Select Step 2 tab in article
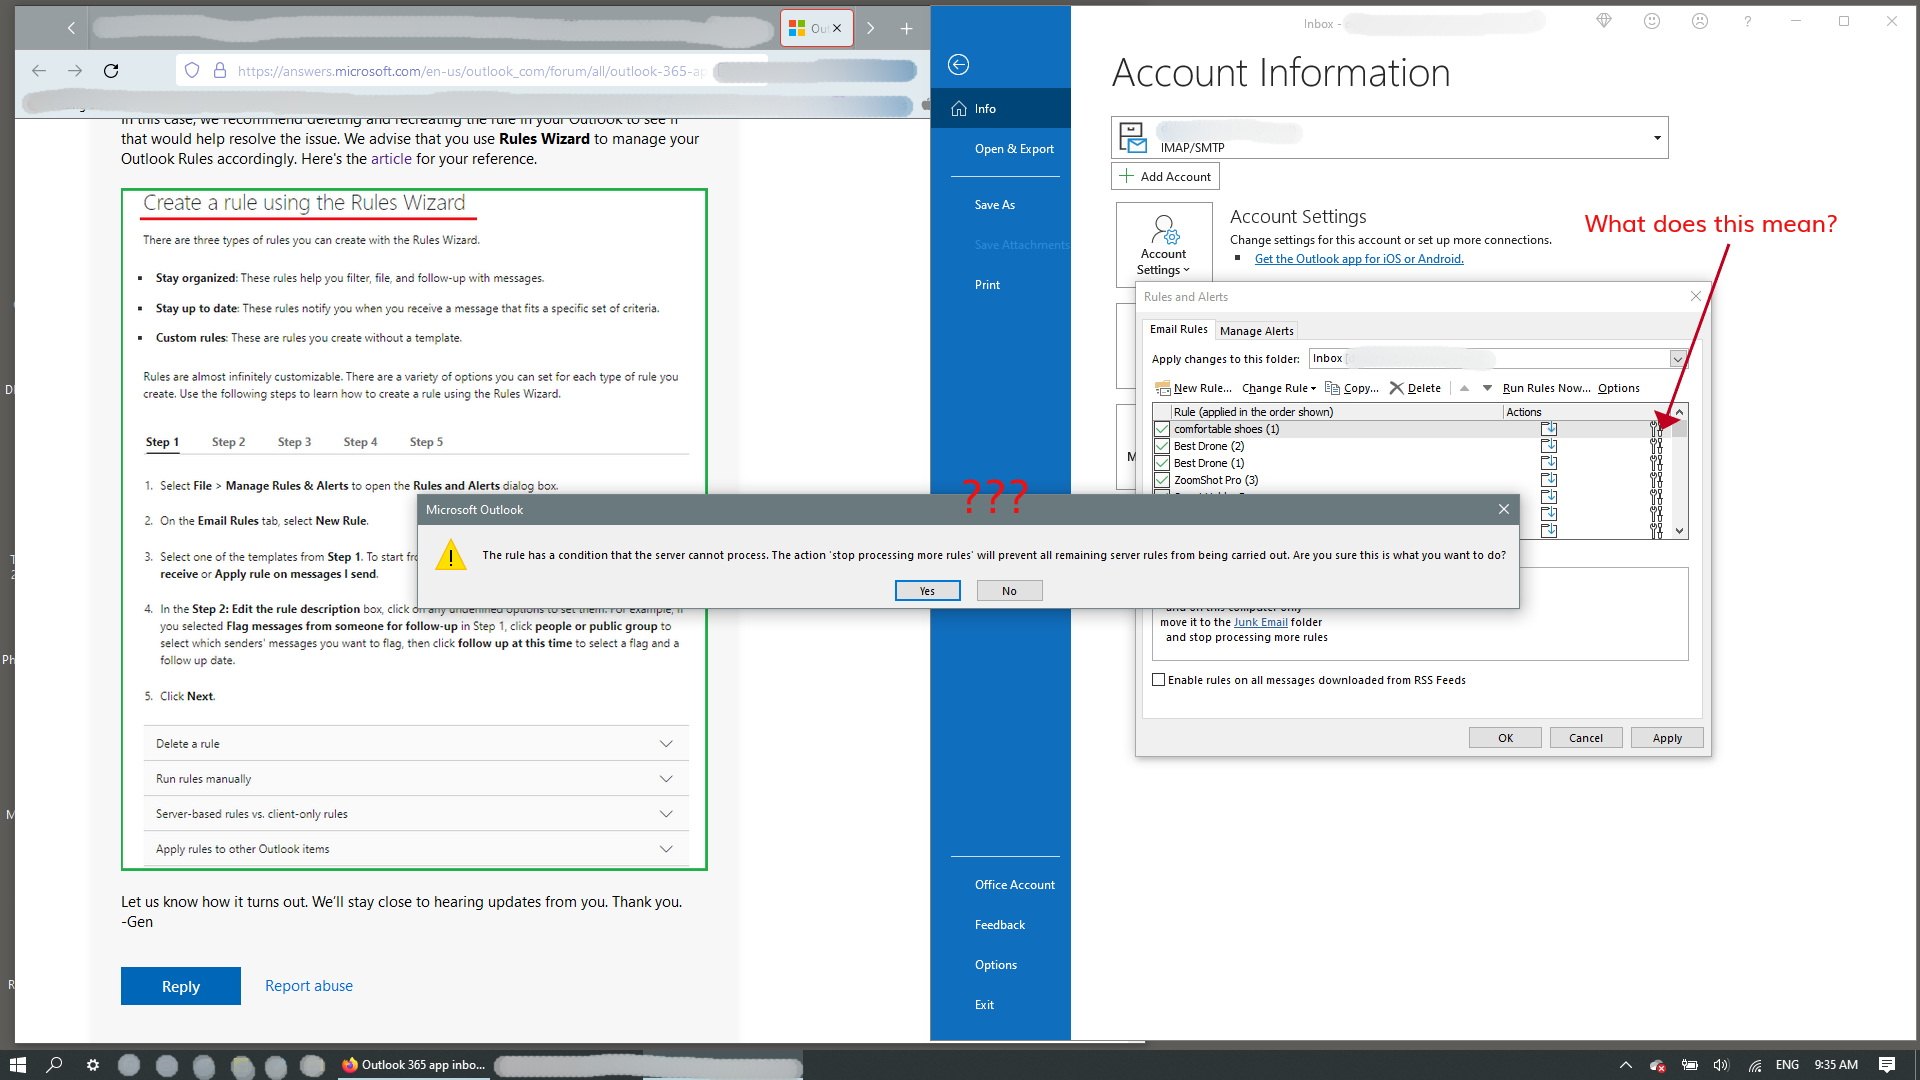 228,442
